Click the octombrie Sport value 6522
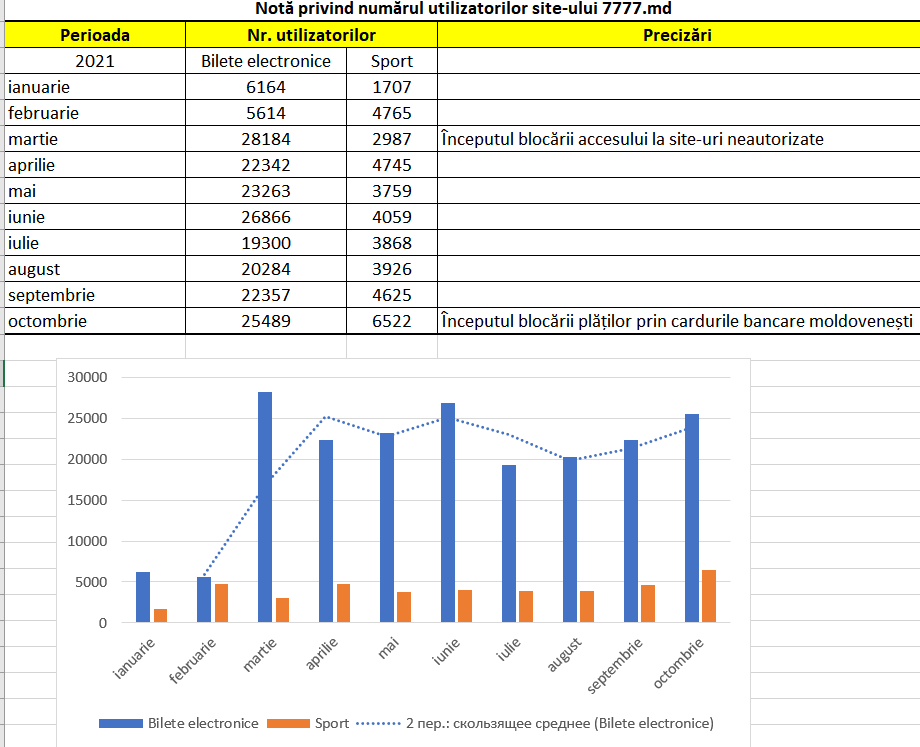The width and height of the screenshot is (920, 747). coord(392,321)
